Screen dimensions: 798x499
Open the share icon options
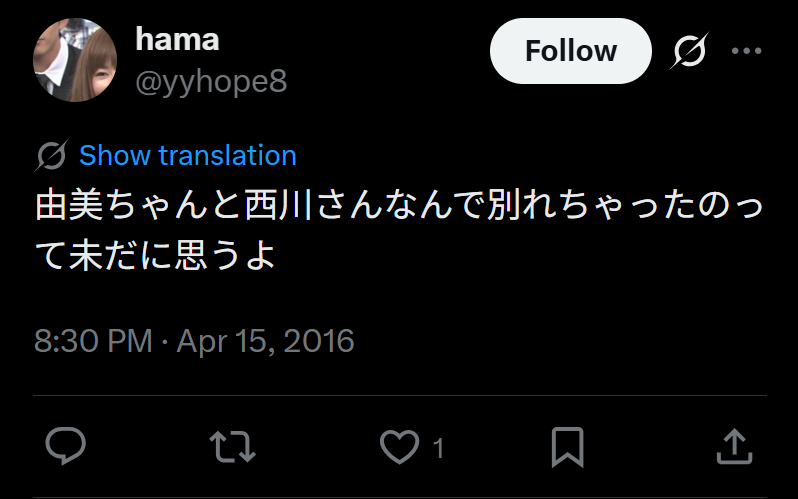[x=734, y=446]
